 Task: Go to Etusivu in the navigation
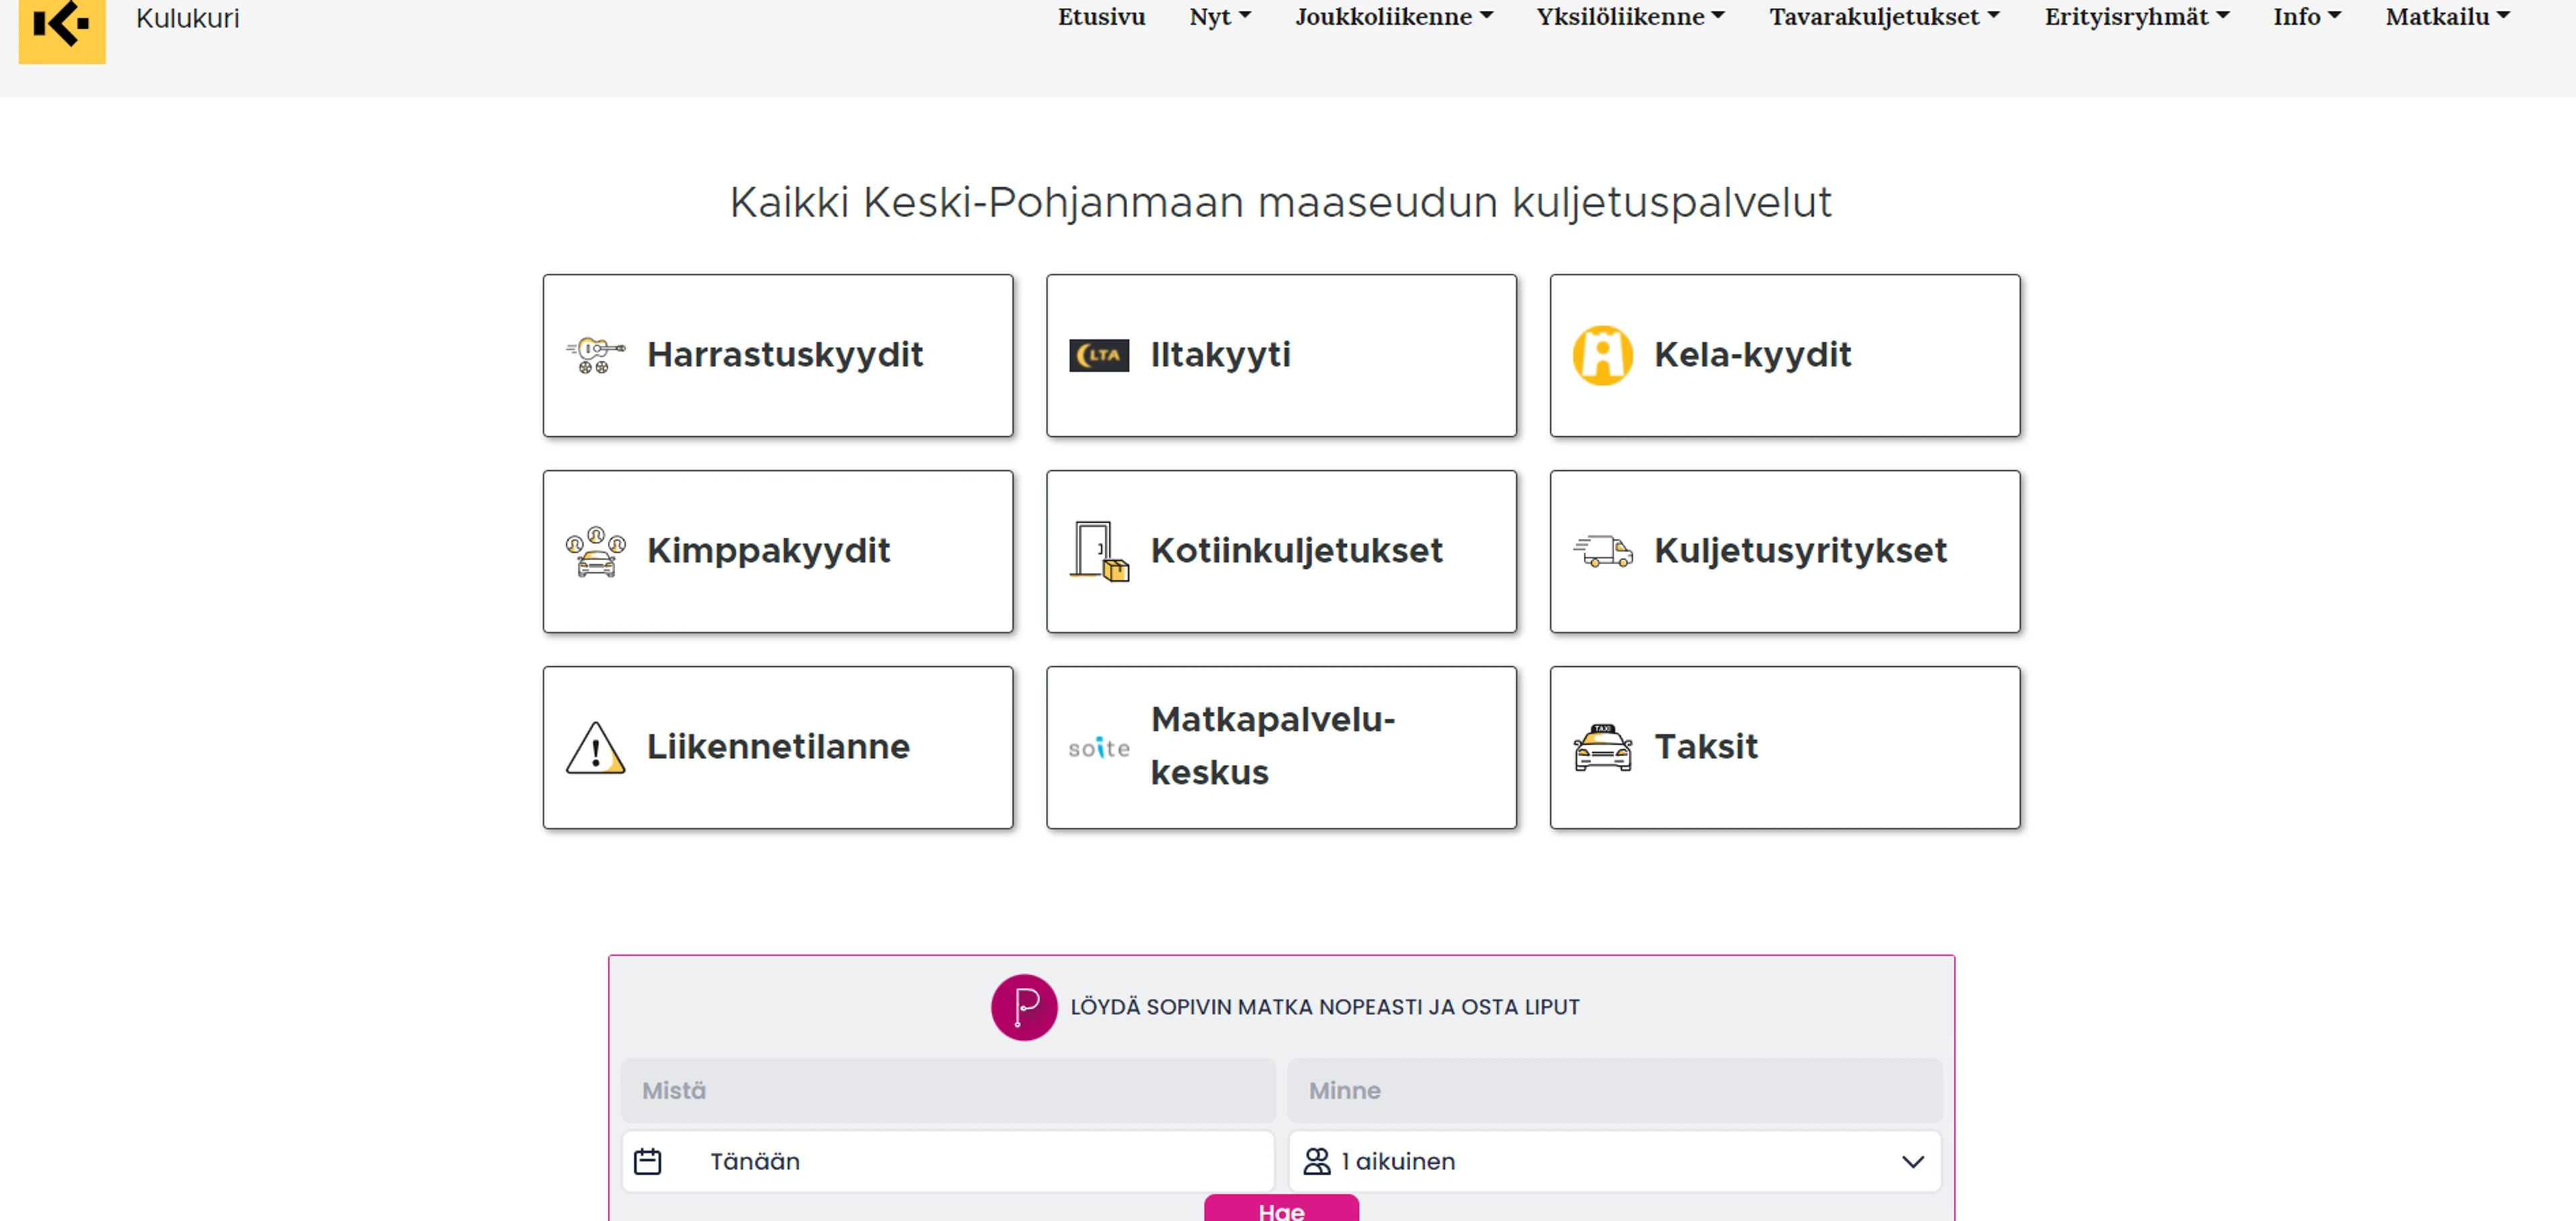(1101, 17)
